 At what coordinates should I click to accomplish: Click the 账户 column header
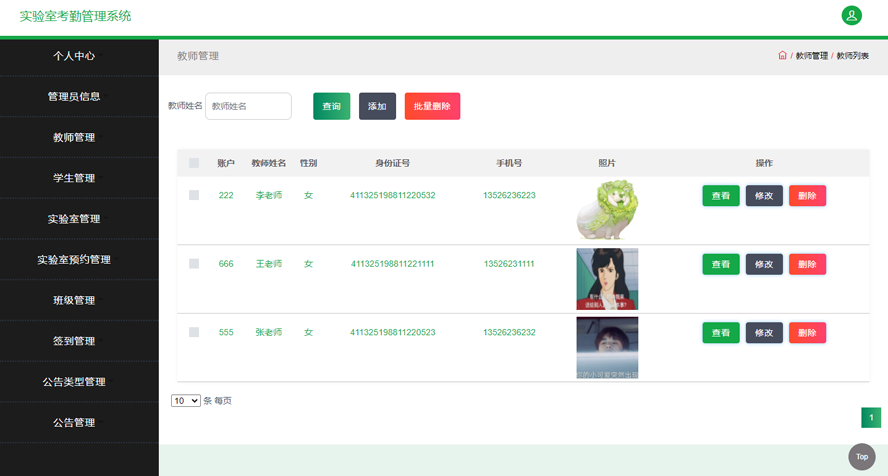[x=226, y=163]
